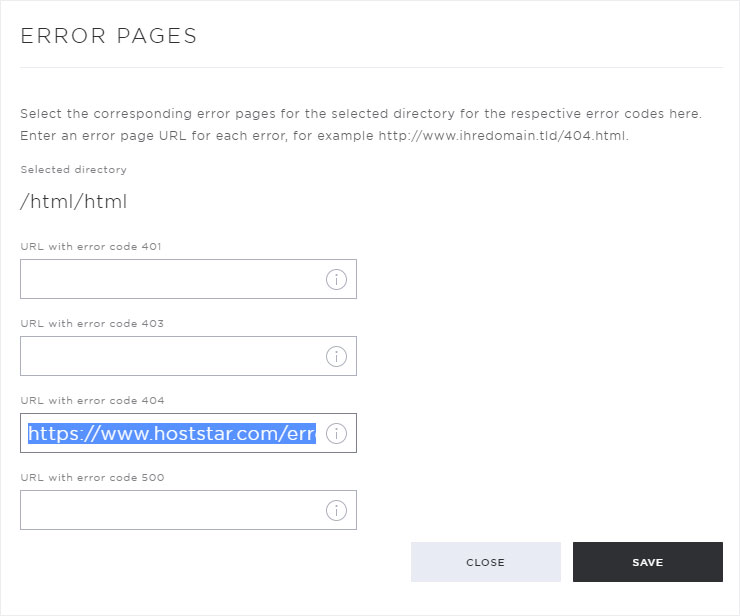Click the 'URL with error code 401' label
740x616 pixels.
(91, 246)
